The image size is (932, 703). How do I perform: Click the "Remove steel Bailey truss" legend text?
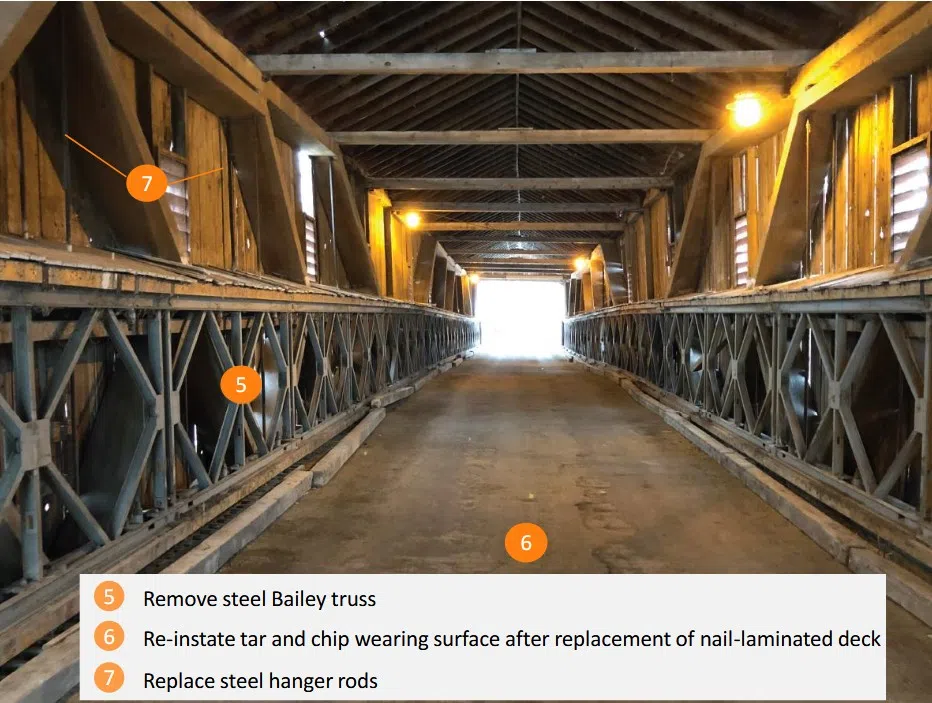click(259, 598)
